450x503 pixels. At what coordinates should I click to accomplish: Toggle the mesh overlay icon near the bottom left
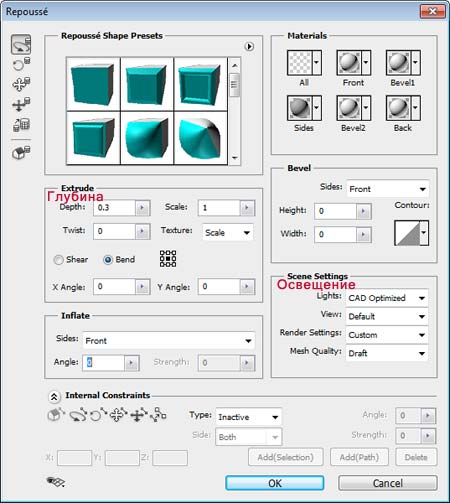pos(55,481)
